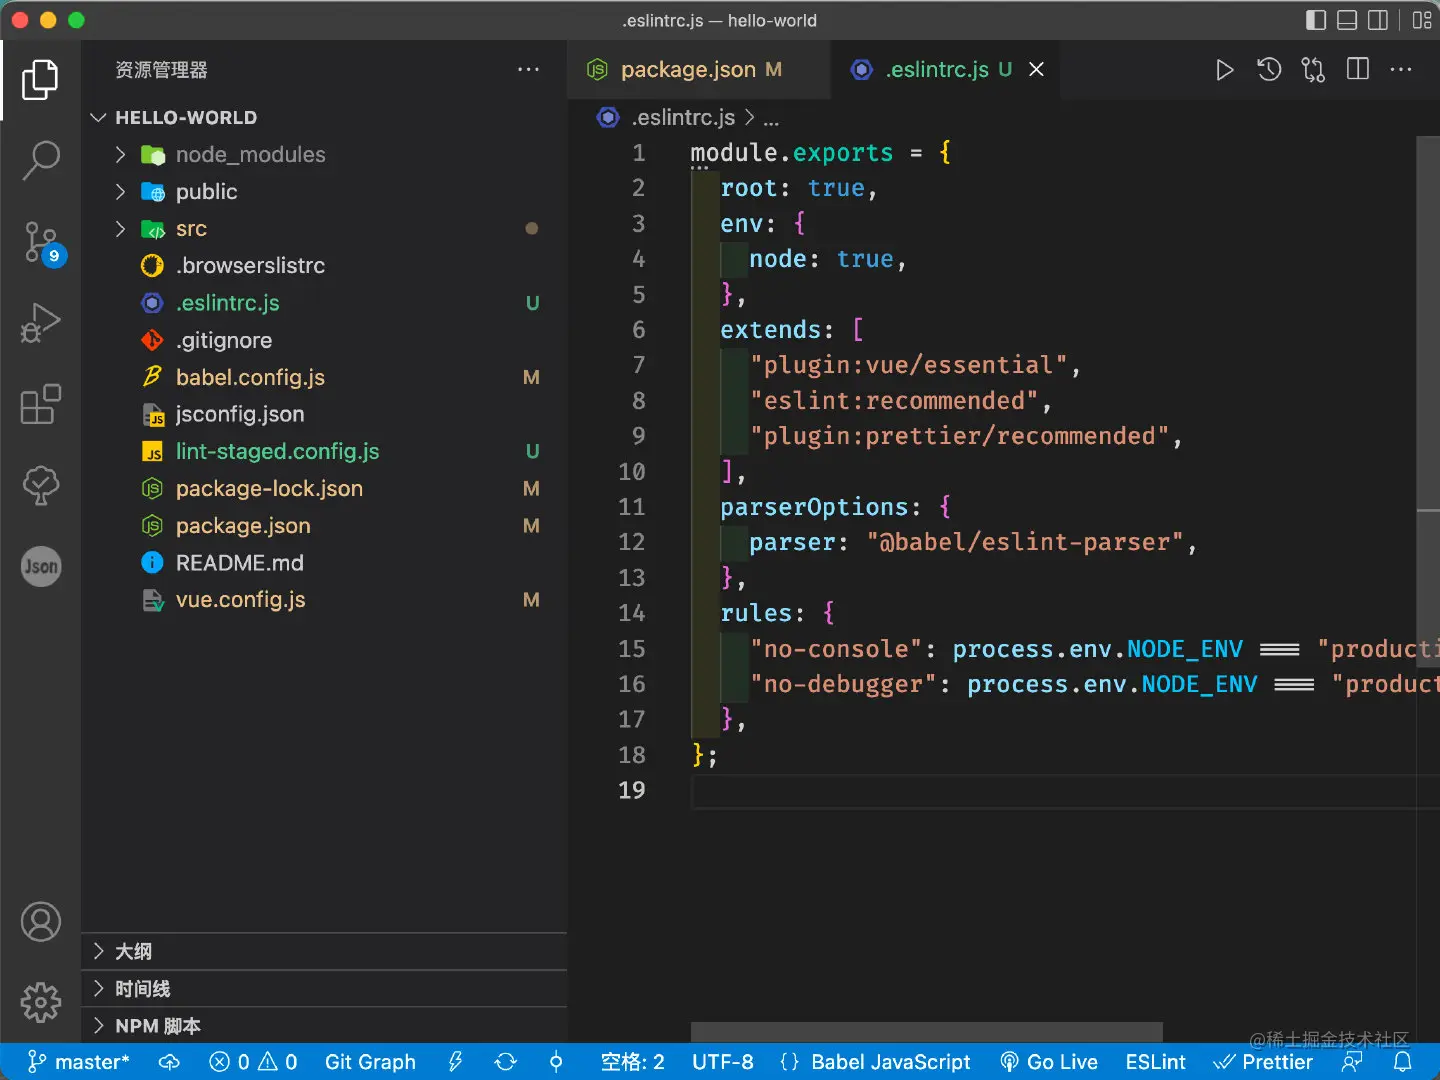Viewport: 1440px width, 1080px height.
Task: Open .eslintrc.js in the file tree
Action: (324, 303)
